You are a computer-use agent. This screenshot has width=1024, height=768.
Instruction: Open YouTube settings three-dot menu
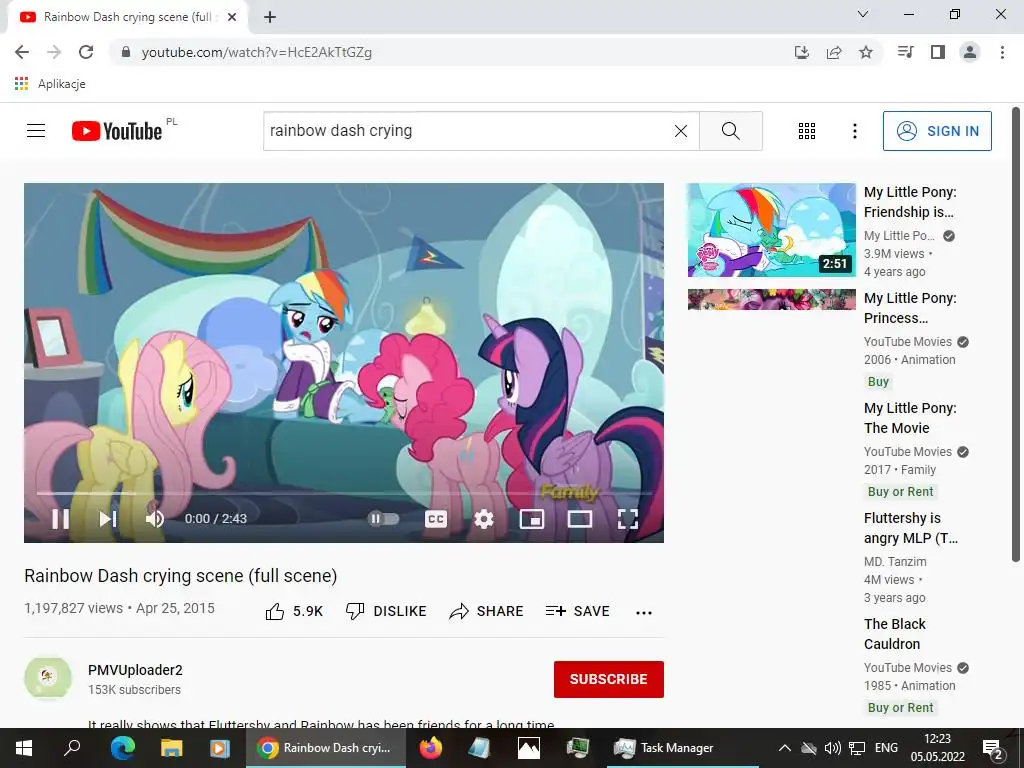coord(854,131)
